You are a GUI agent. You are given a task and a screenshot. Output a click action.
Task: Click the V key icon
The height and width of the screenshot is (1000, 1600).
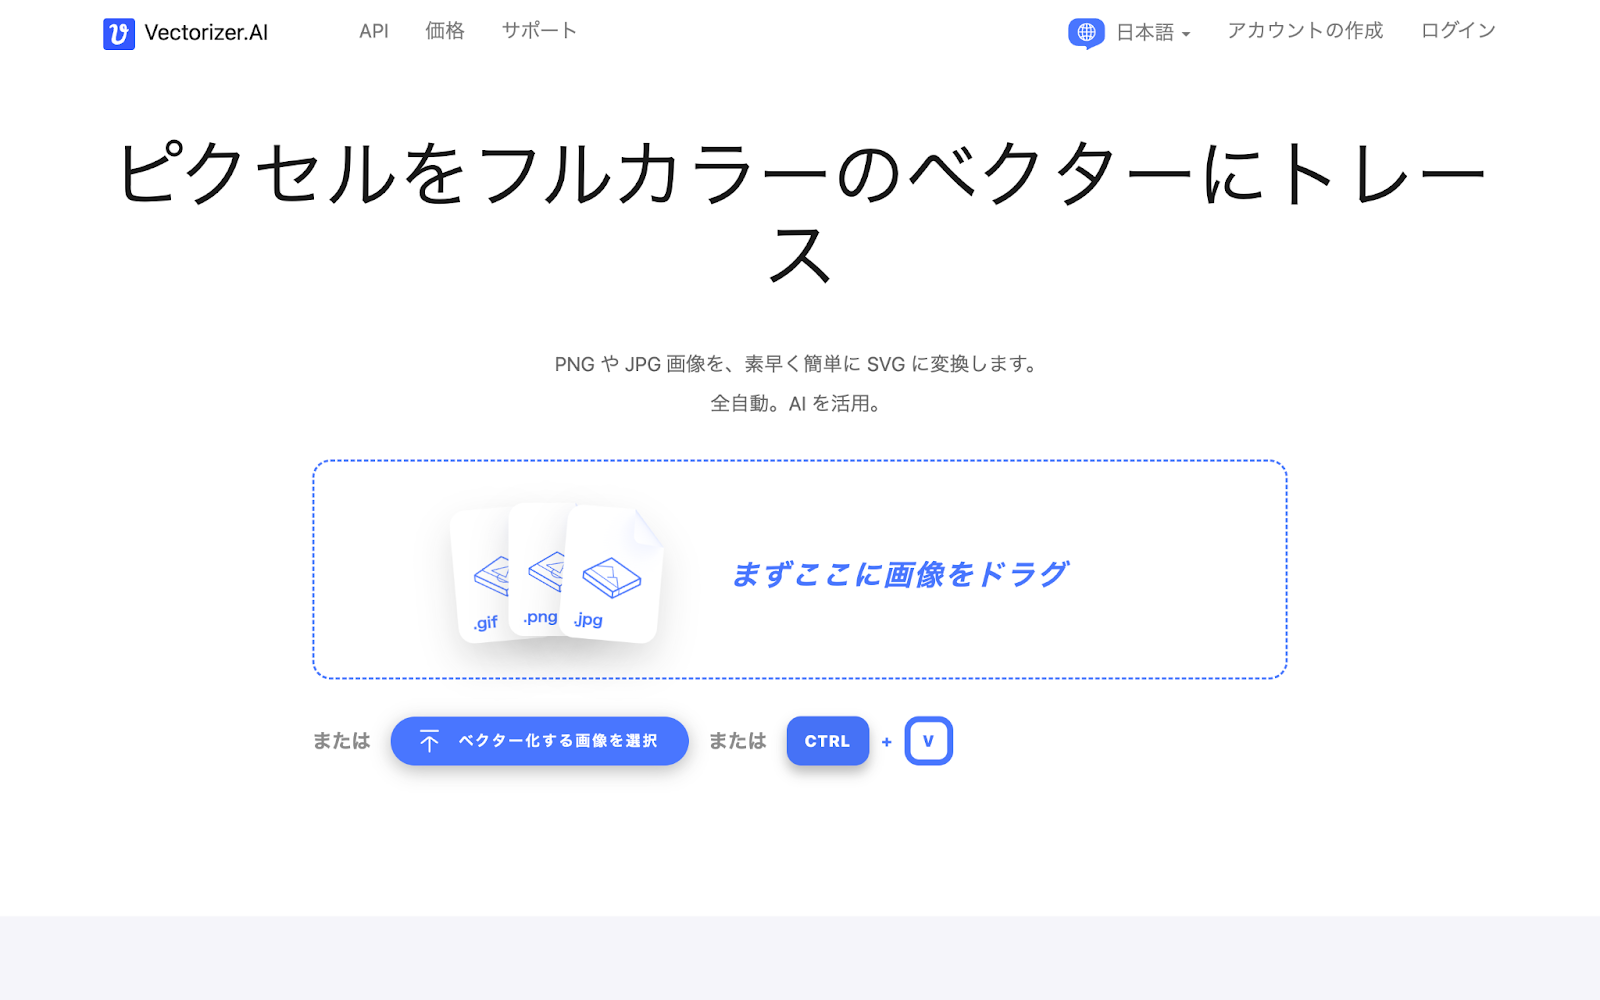click(x=928, y=741)
